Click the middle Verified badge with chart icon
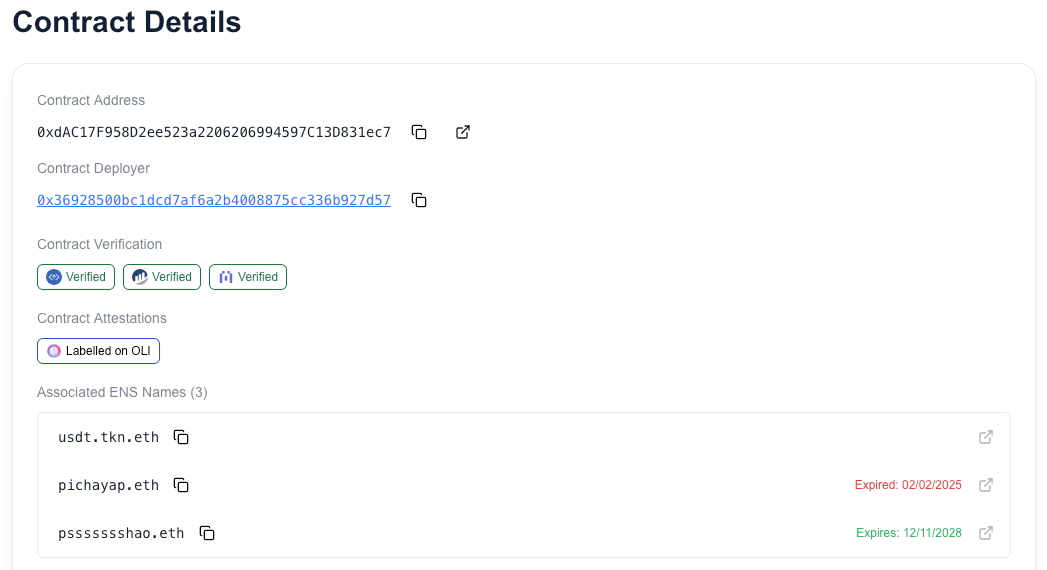This screenshot has height=570, width=1047. 162,277
